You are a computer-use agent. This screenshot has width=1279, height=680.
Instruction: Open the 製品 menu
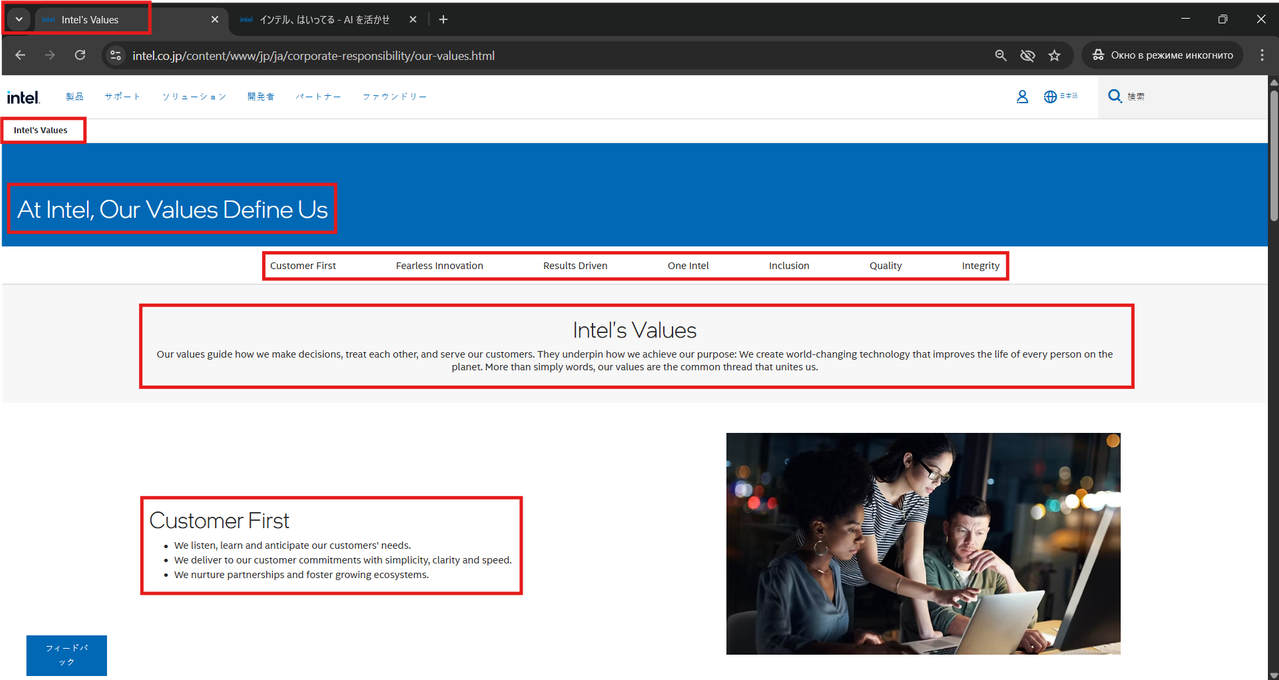[x=75, y=97]
